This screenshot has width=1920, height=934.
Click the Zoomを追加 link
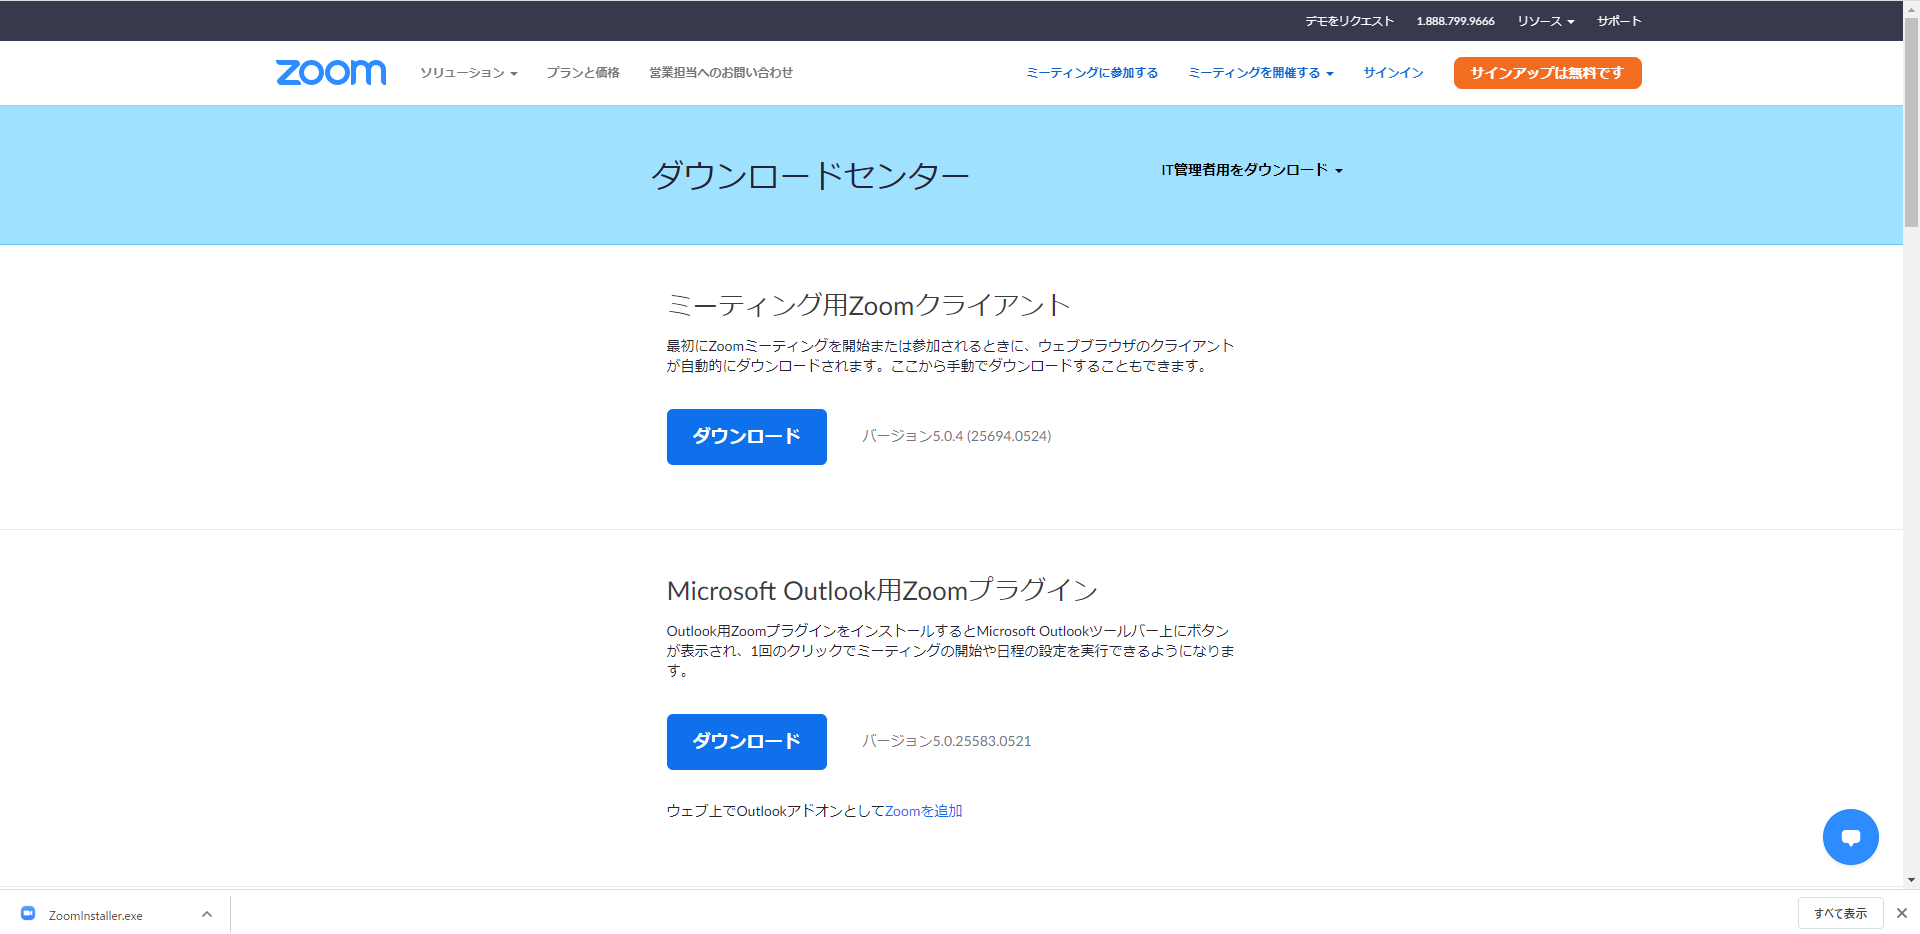coord(923,811)
